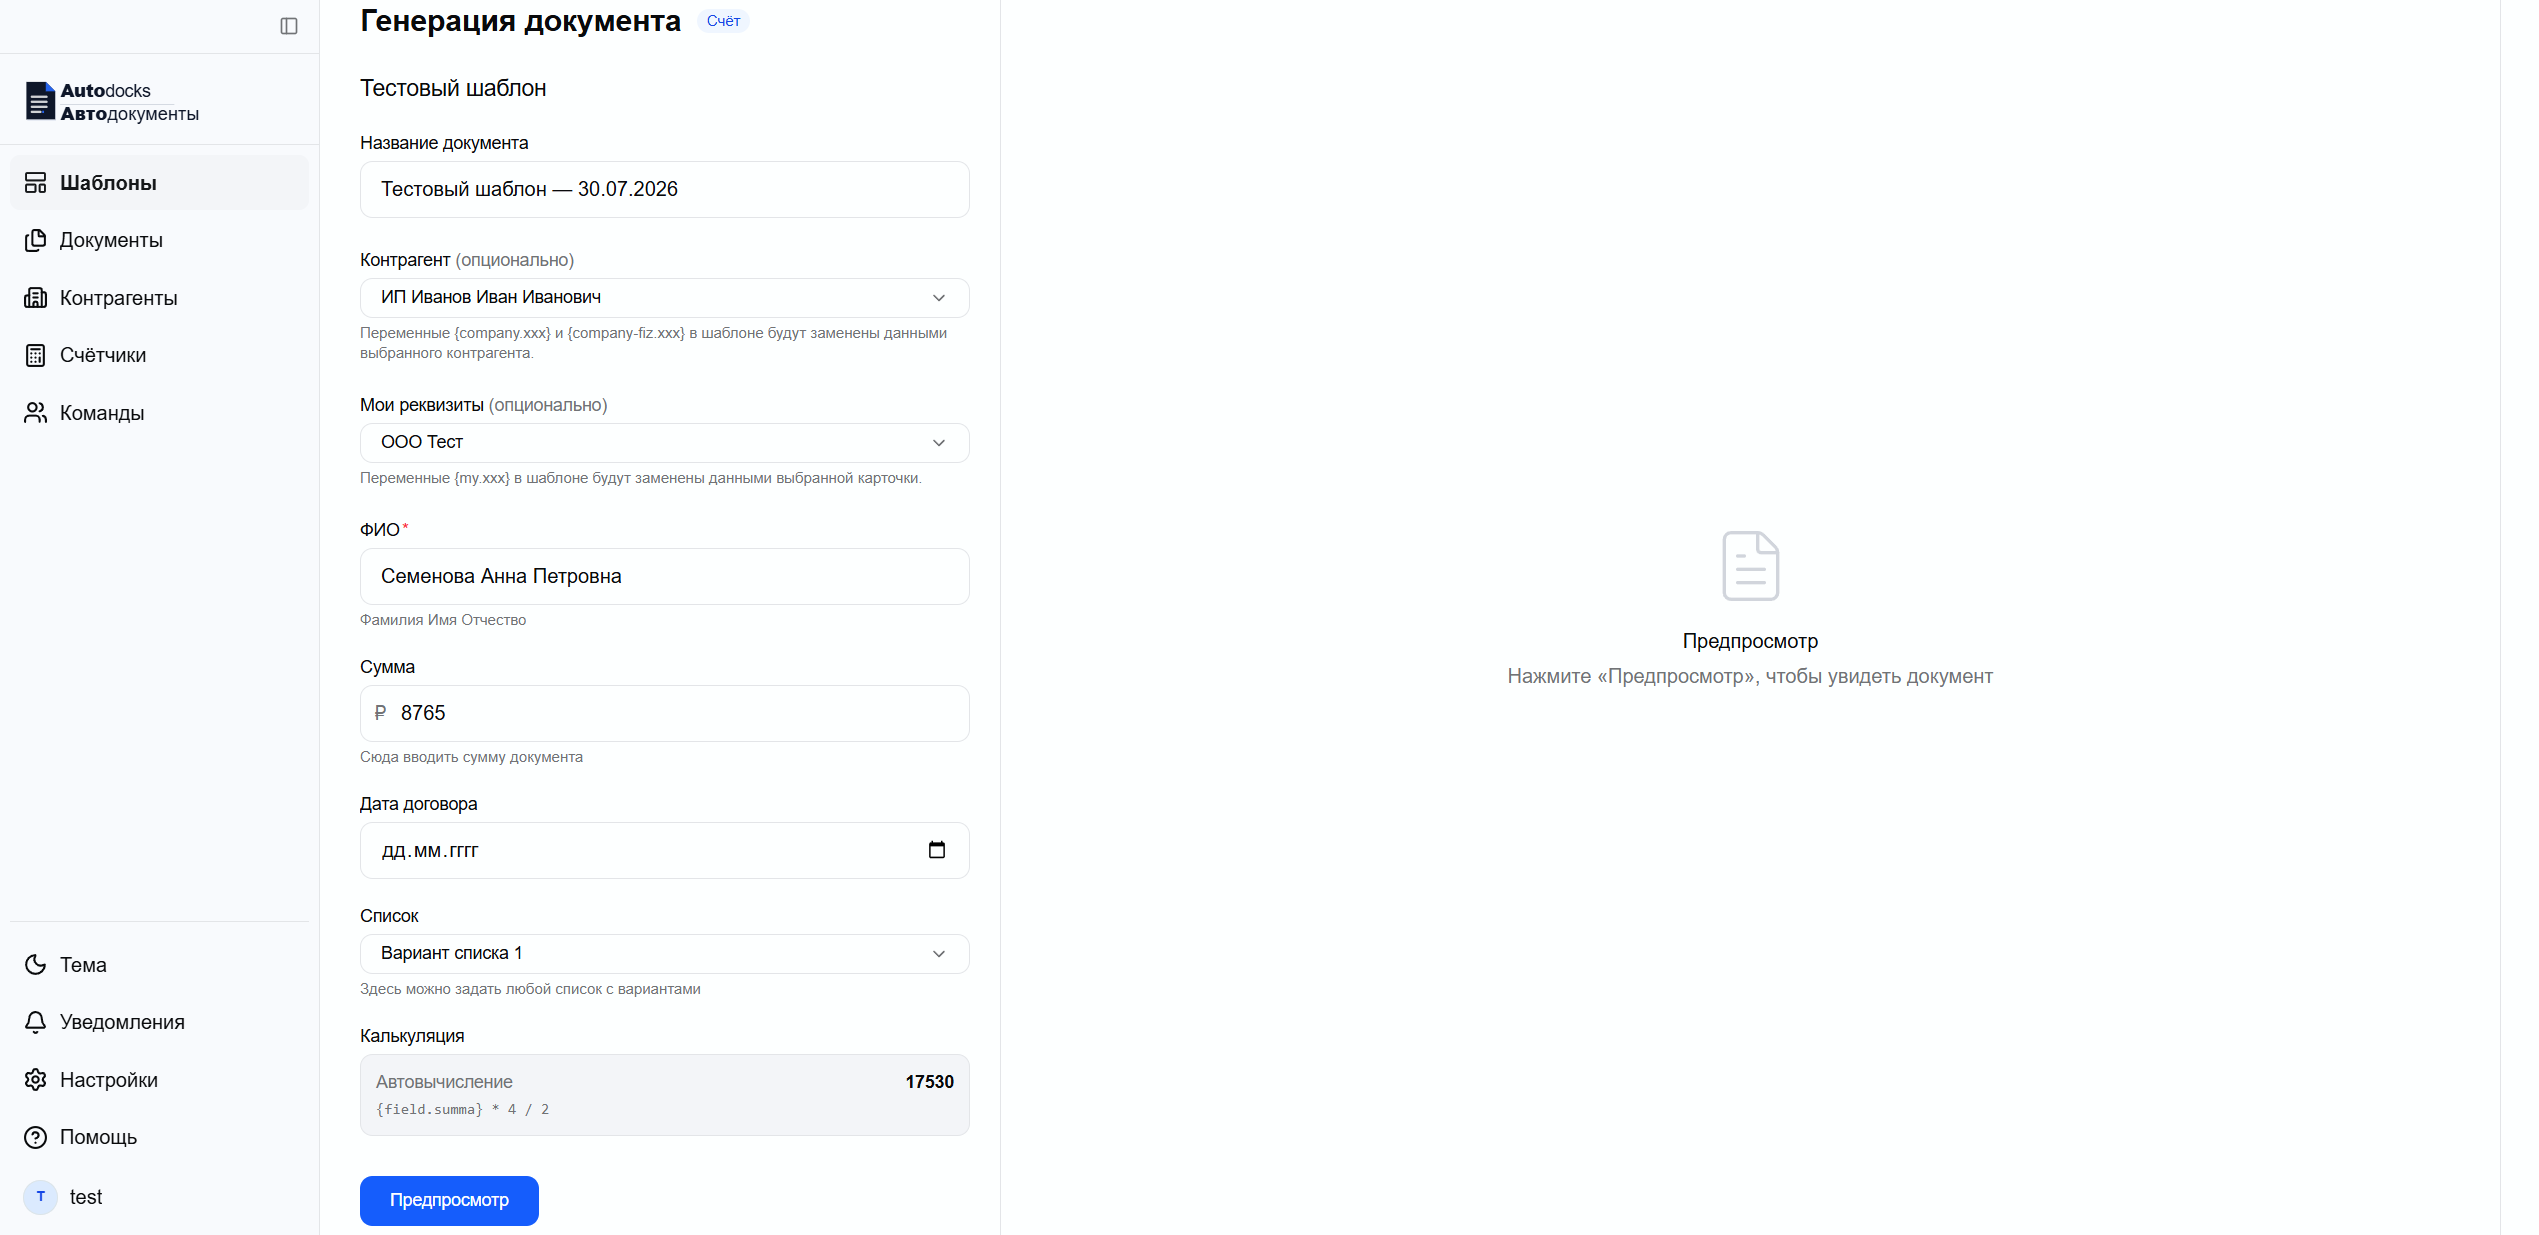Click the Сюда вводить сумму документа hint
Image resolution: width=2539 pixels, height=1235 pixels.
pos(471,757)
